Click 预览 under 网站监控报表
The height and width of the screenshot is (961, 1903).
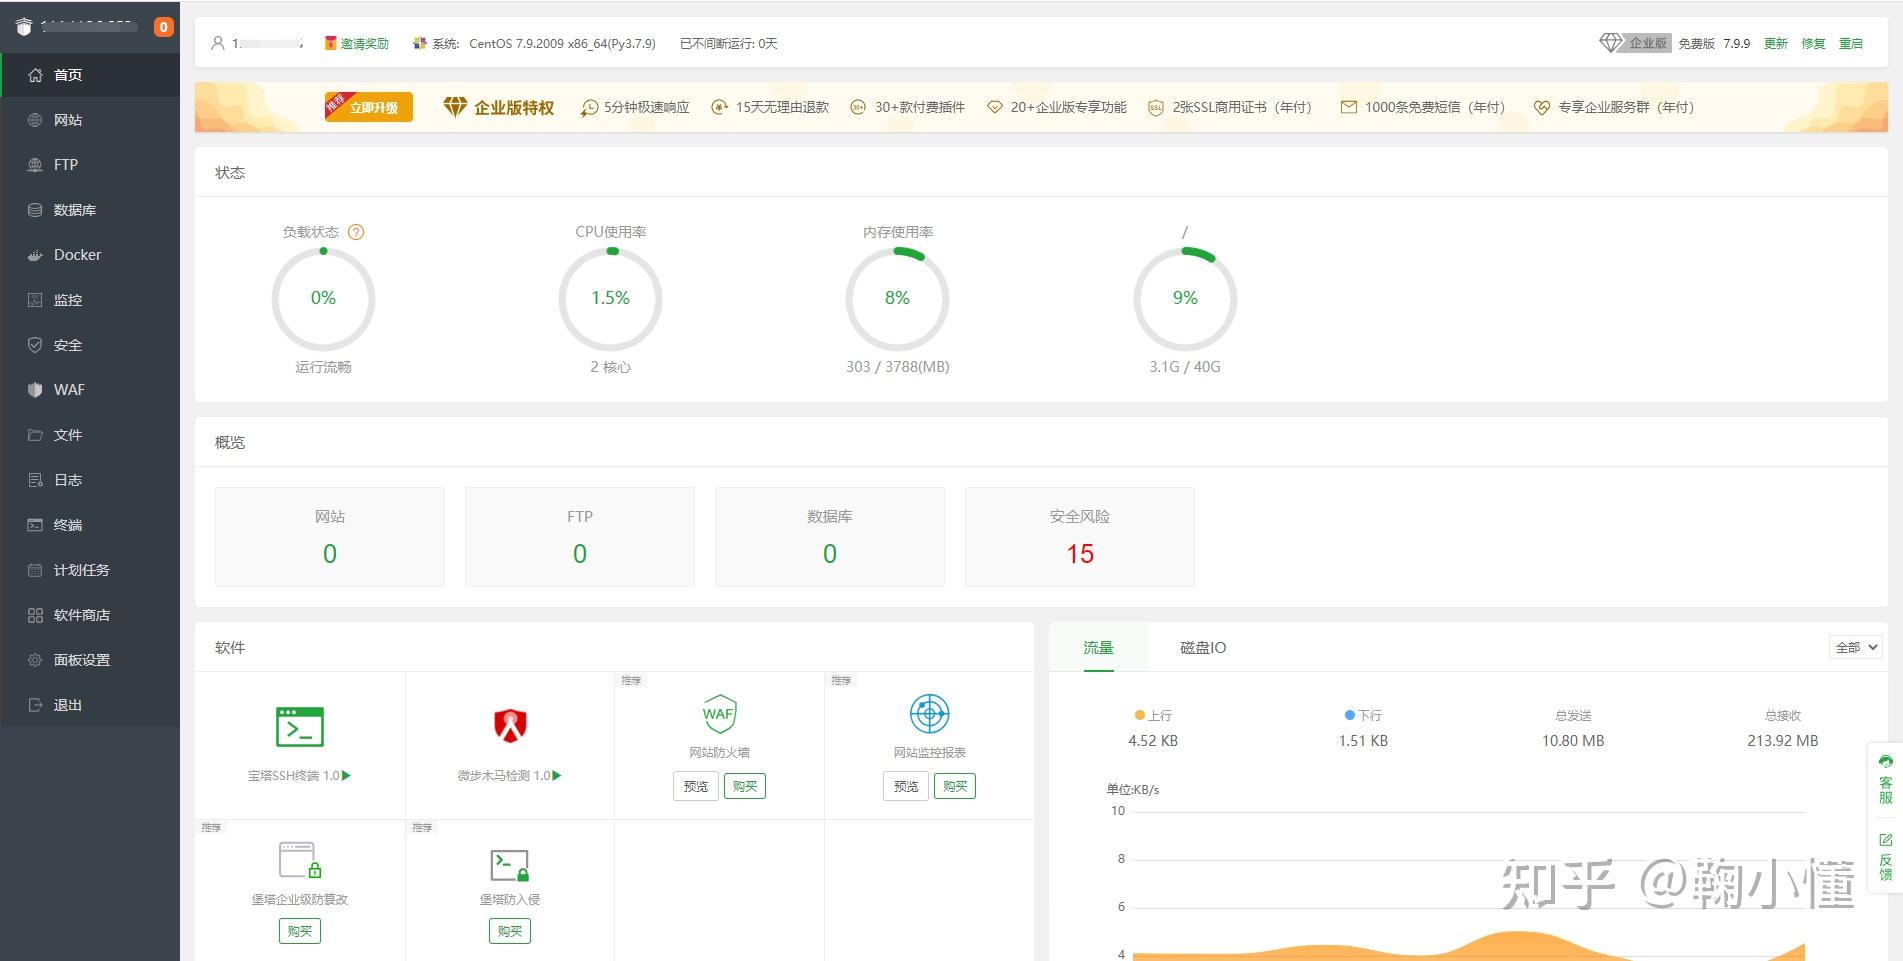906,786
